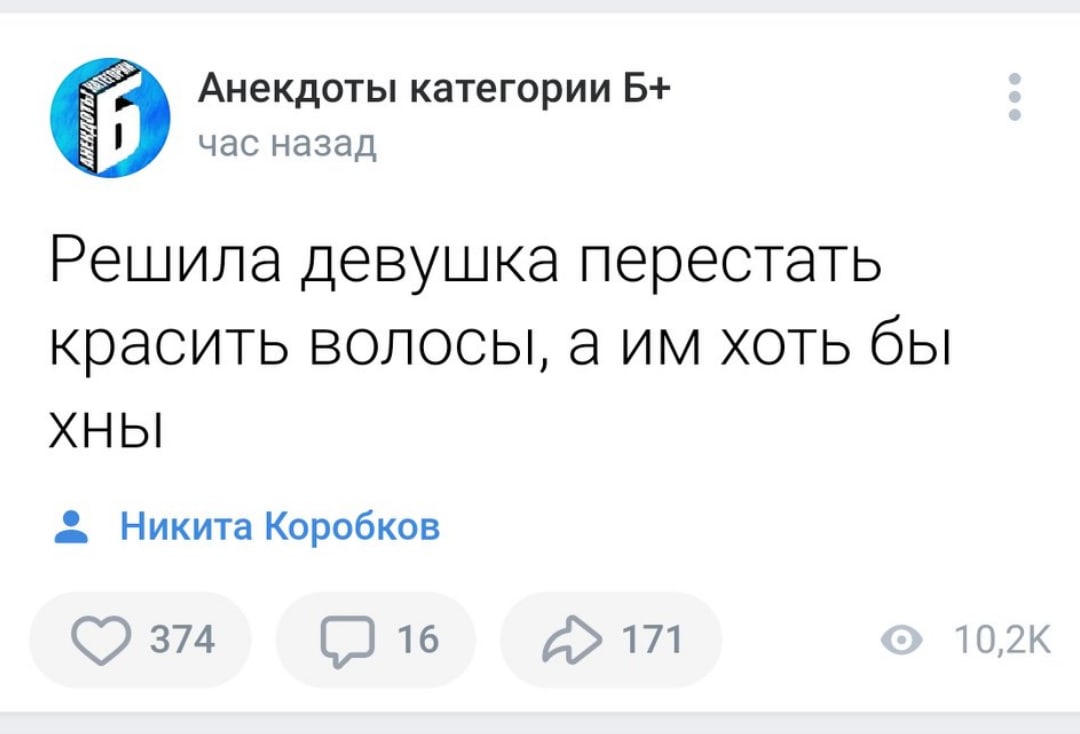Open the Анекдоты категории Б+ avatar
This screenshot has height=734, width=1080.
click(x=110, y=118)
